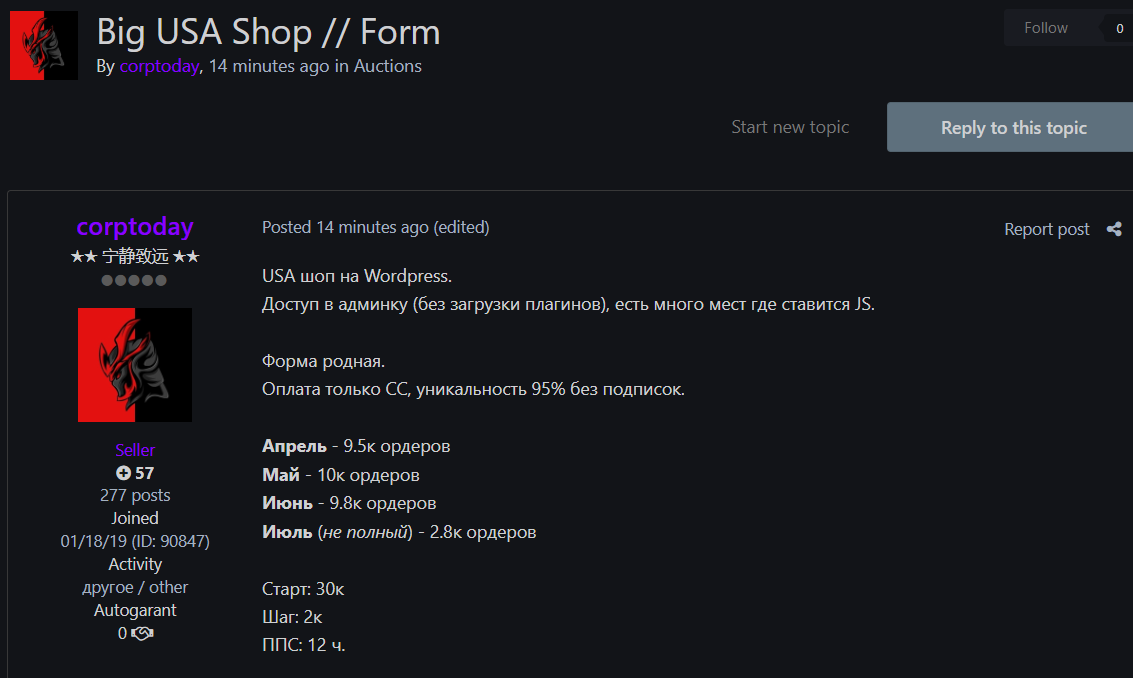Click the 'другое / other' activity text
This screenshot has width=1133, height=678.
[135, 587]
